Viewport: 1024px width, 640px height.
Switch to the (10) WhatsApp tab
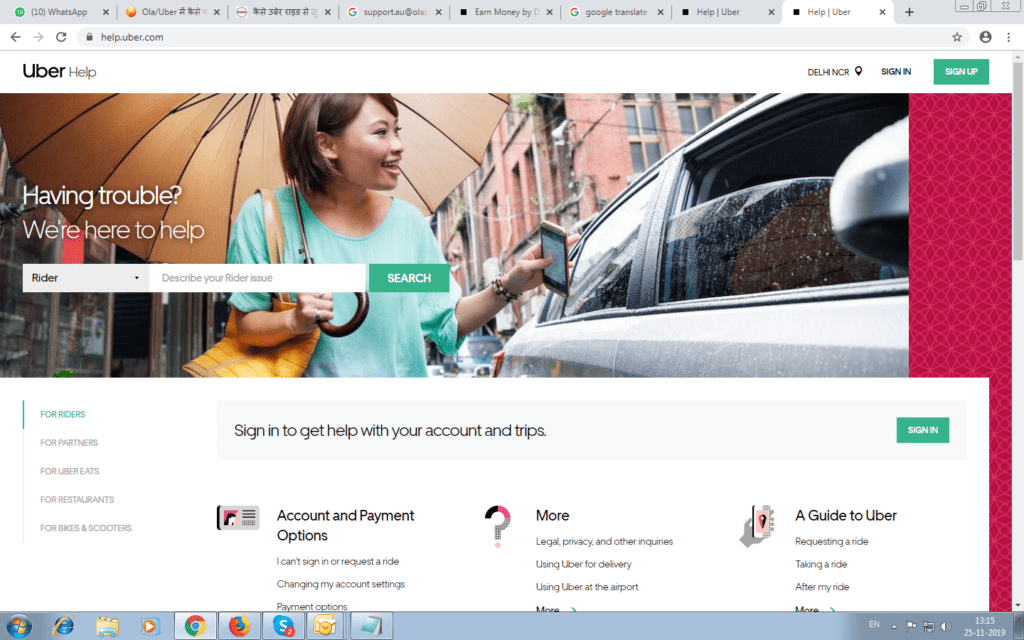click(x=60, y=12)
